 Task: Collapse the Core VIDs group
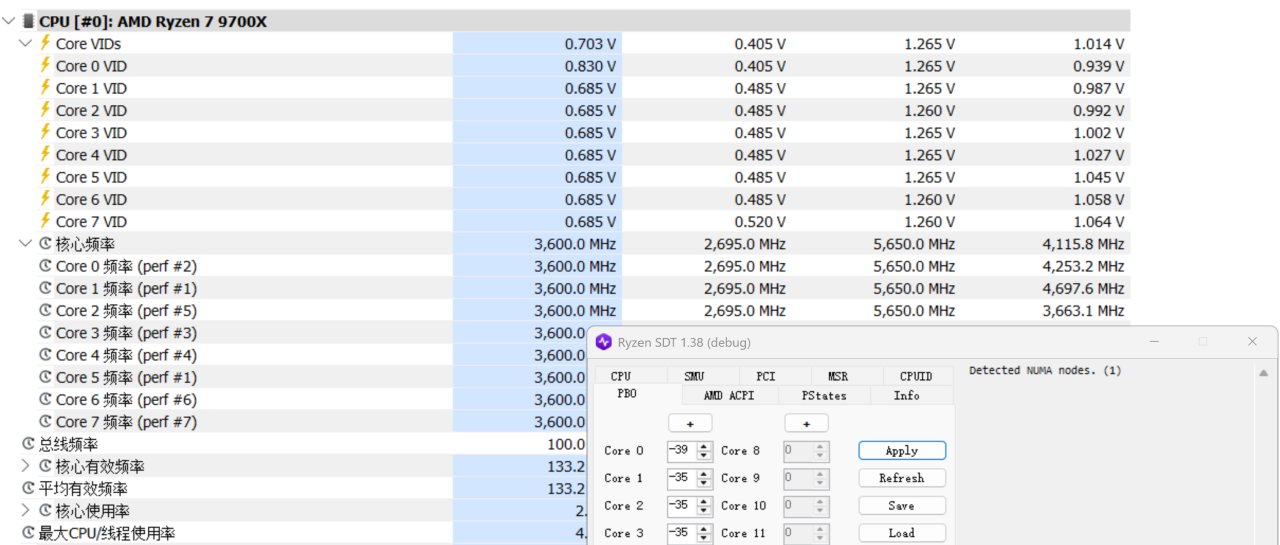(25, 43)
